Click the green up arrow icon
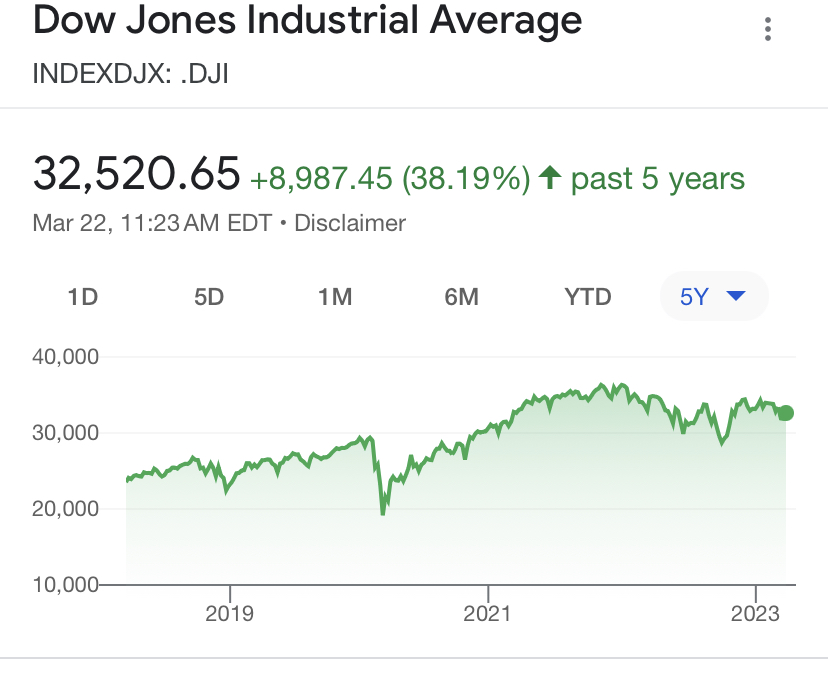 (x=549, y=179)
